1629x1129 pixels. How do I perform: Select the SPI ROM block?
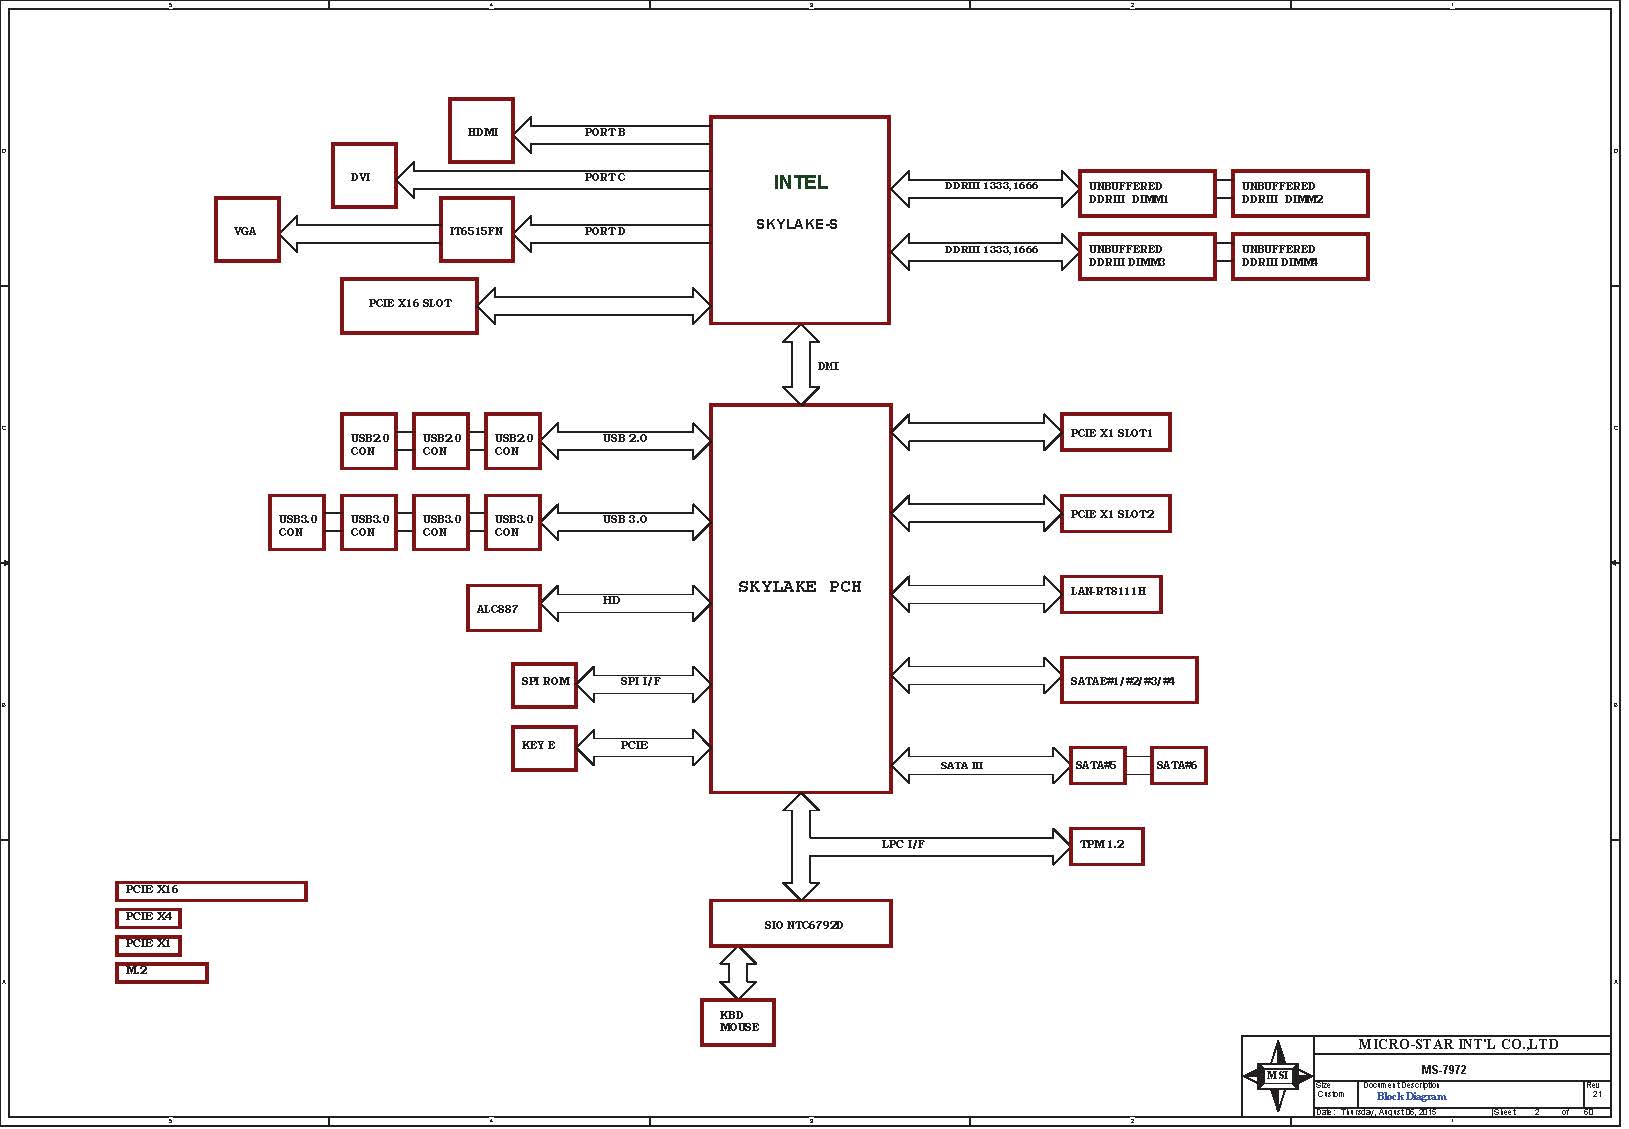(544, 685)
